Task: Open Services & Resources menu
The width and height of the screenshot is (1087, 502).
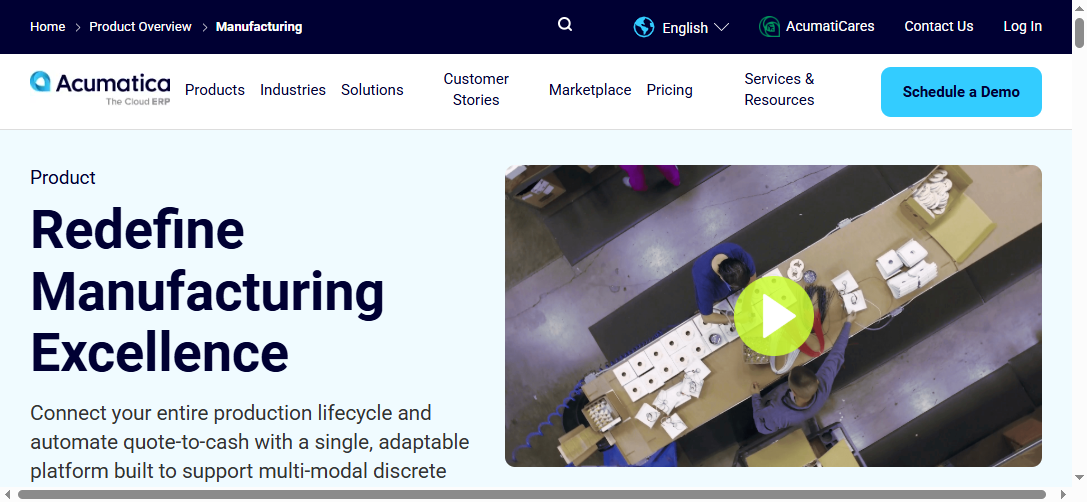Action: coord(779,89)
